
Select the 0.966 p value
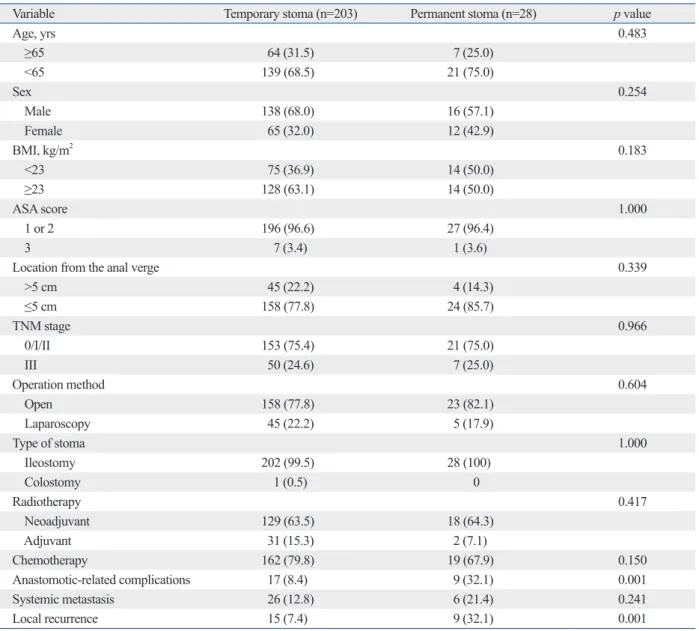pos(632,326)
